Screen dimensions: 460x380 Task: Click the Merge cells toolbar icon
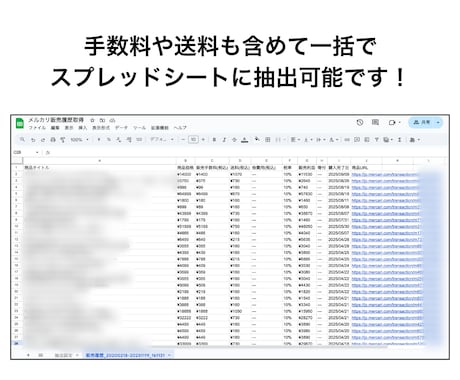pos(278,140)
